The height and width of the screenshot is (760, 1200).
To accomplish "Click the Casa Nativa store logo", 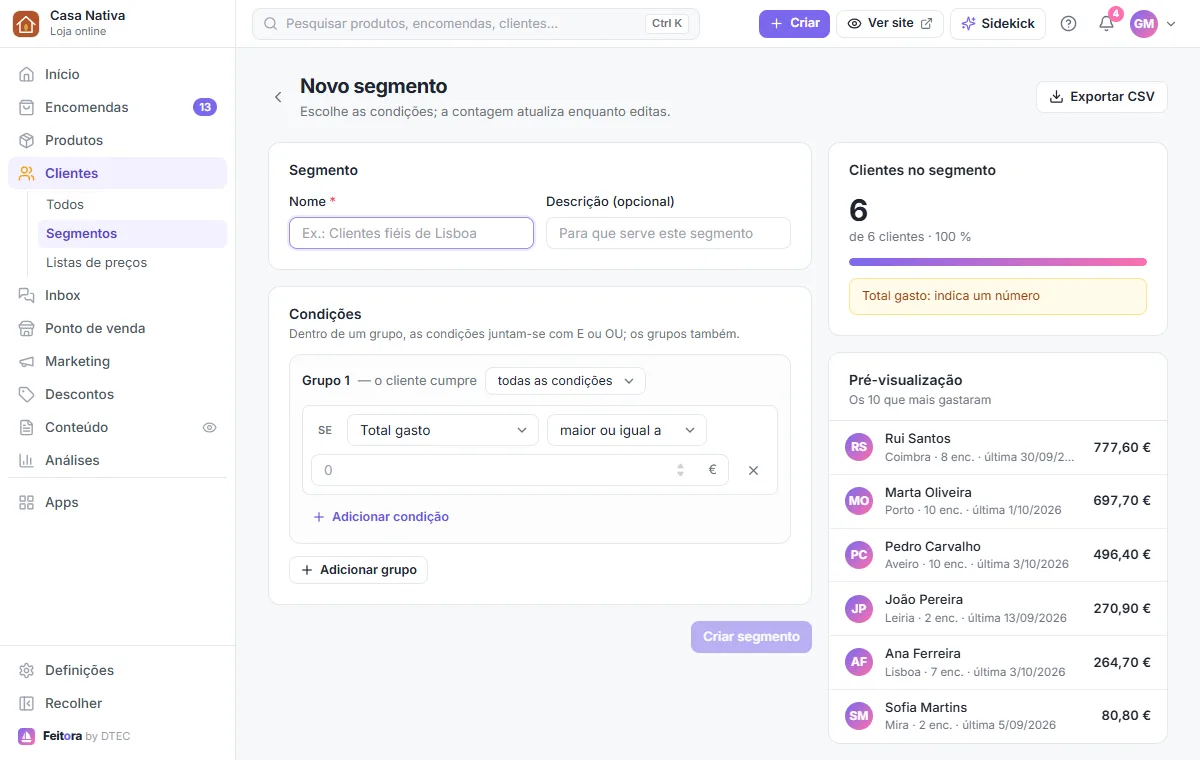I will coord(26,23).
